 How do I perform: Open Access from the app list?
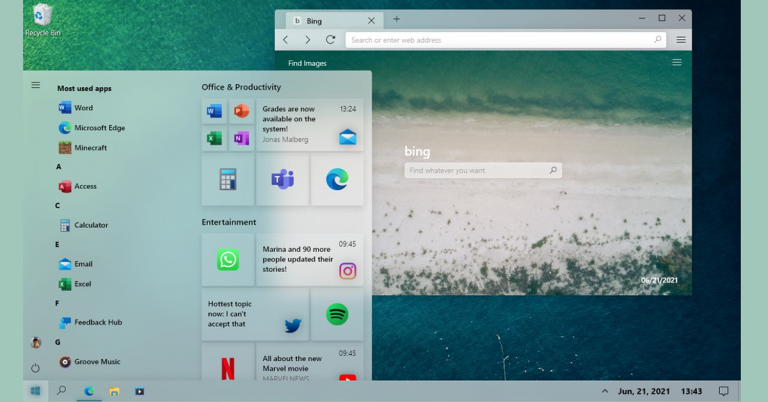point(77,186)
